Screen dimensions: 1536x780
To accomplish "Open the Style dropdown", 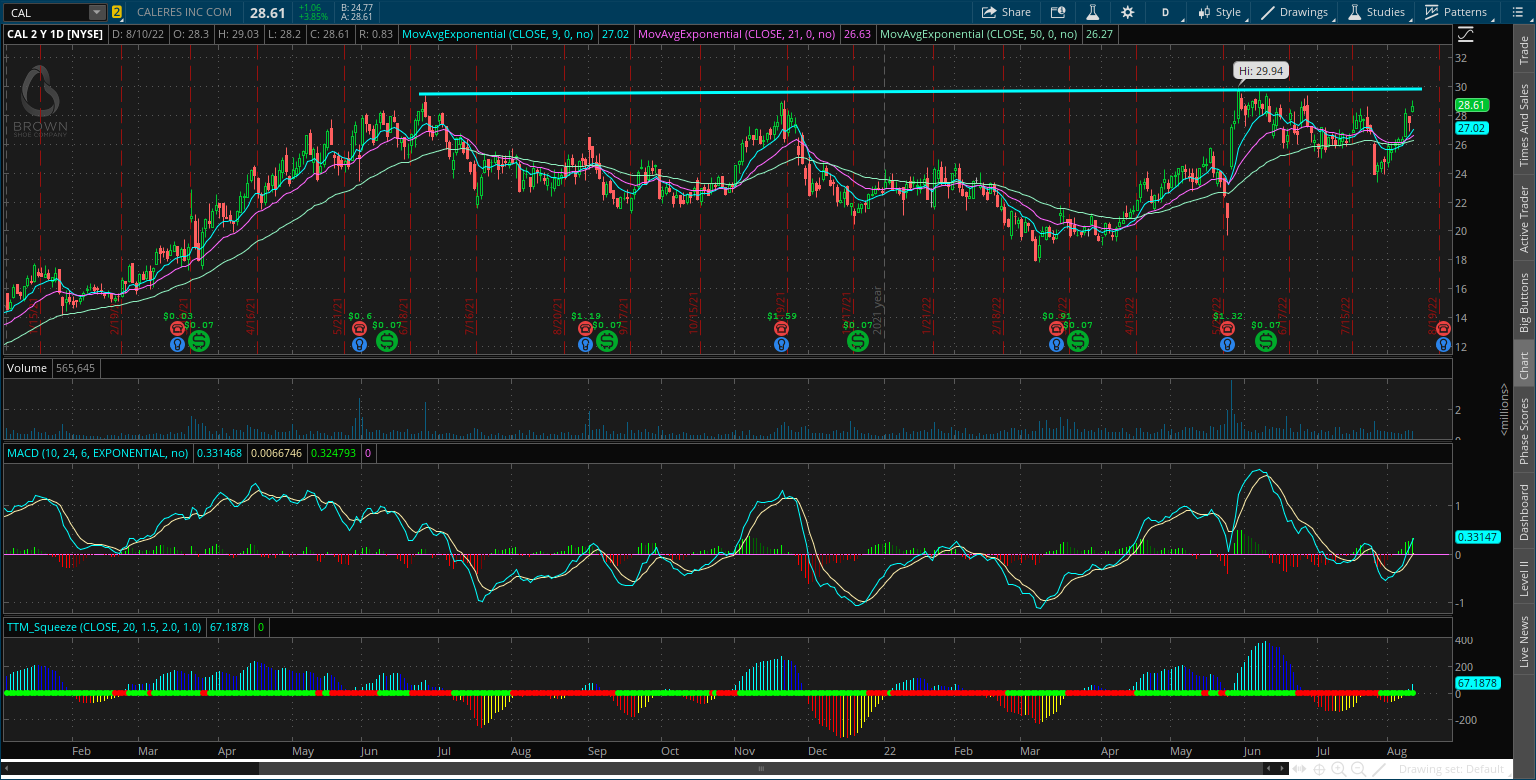I will coord(1220,12).
